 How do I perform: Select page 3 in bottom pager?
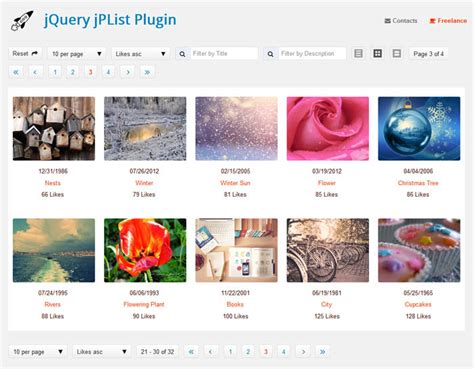(266, 352)
